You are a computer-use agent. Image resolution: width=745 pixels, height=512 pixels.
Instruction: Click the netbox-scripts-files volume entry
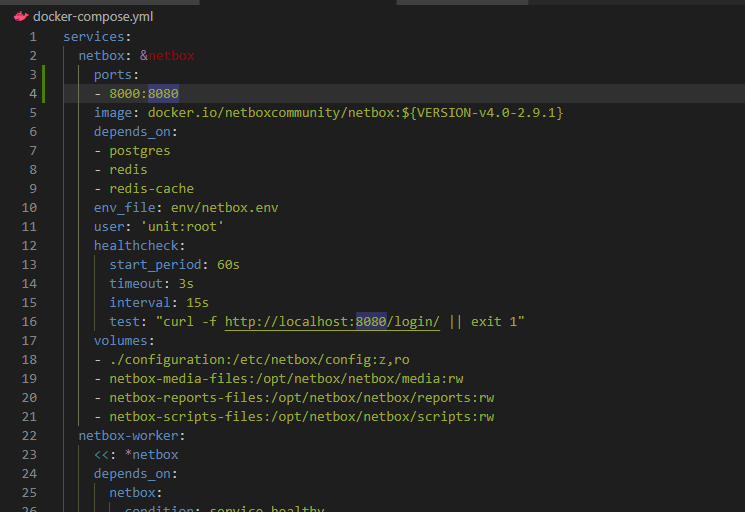(302, 417)
